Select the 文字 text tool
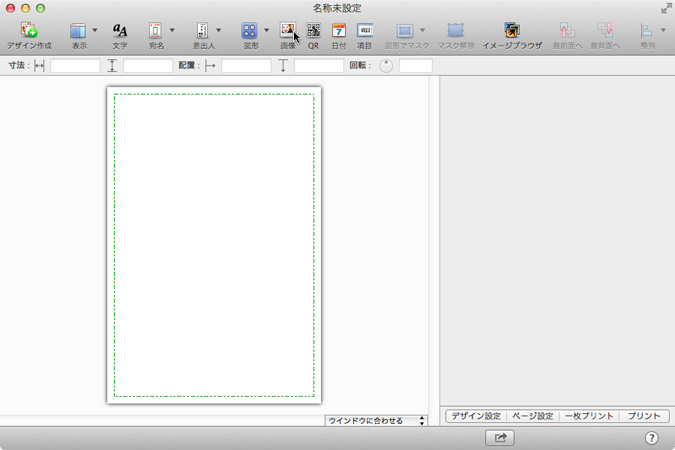Viewport: 675px width, 450px height. [120, 32]
